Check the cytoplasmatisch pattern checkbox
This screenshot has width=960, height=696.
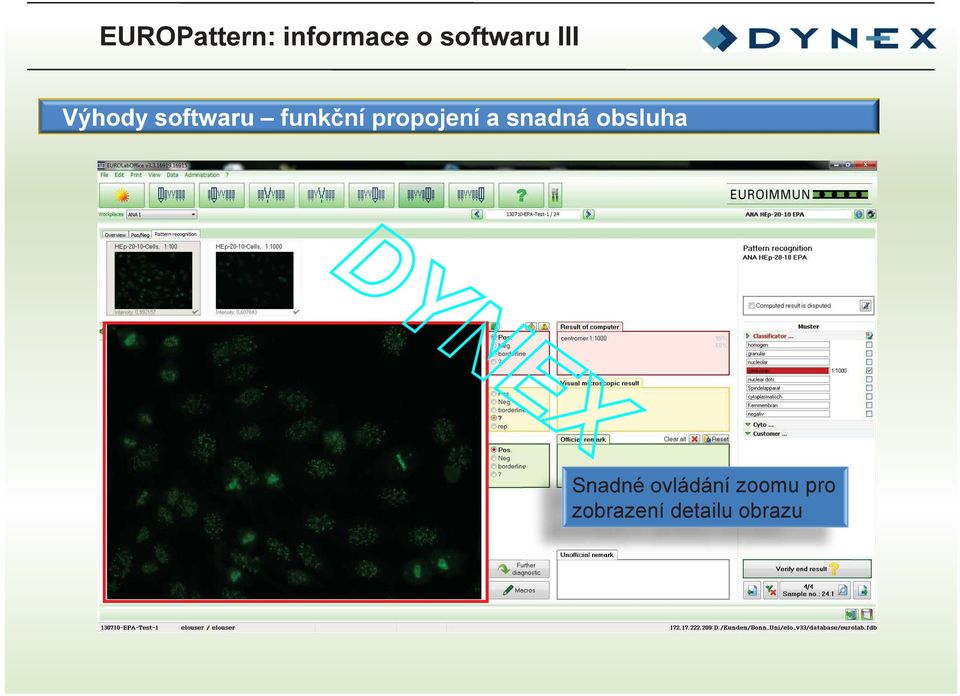[x=869, y=397]
